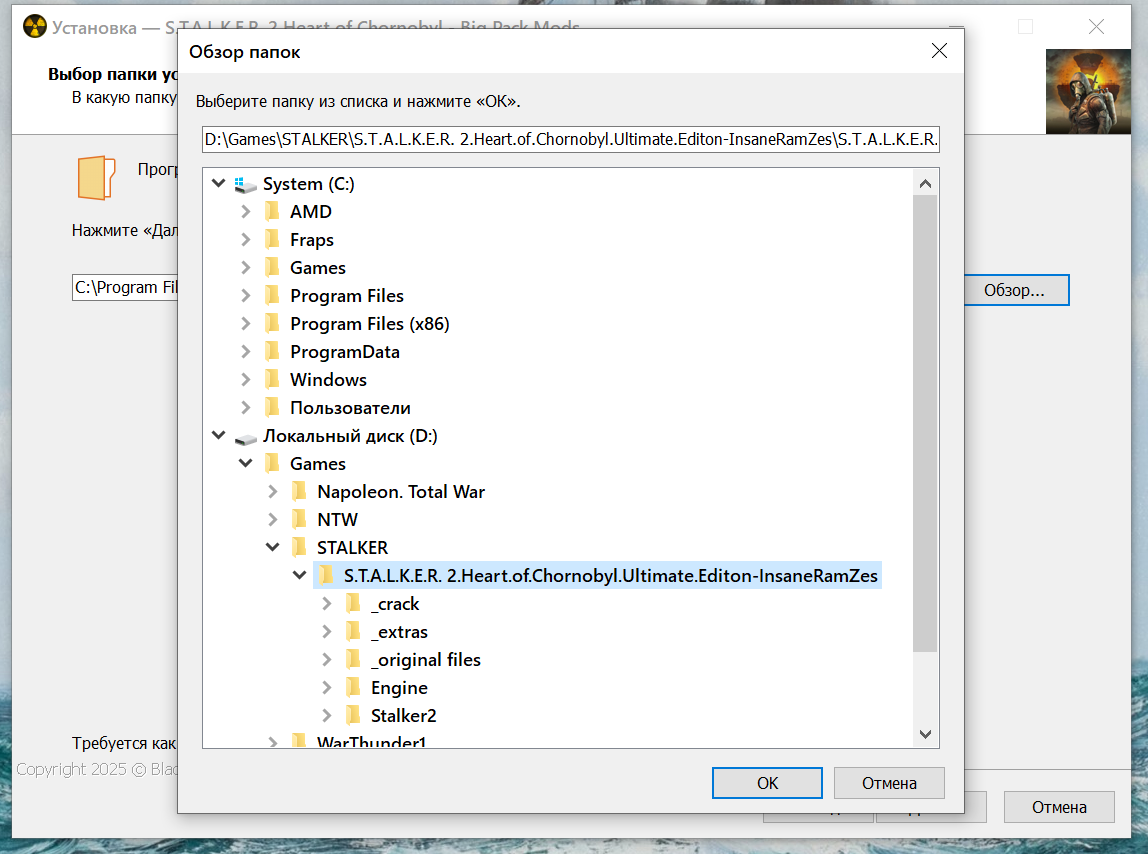Click the STALKER folder icon
Screen dimensions: 1148x854
point(299,546)
